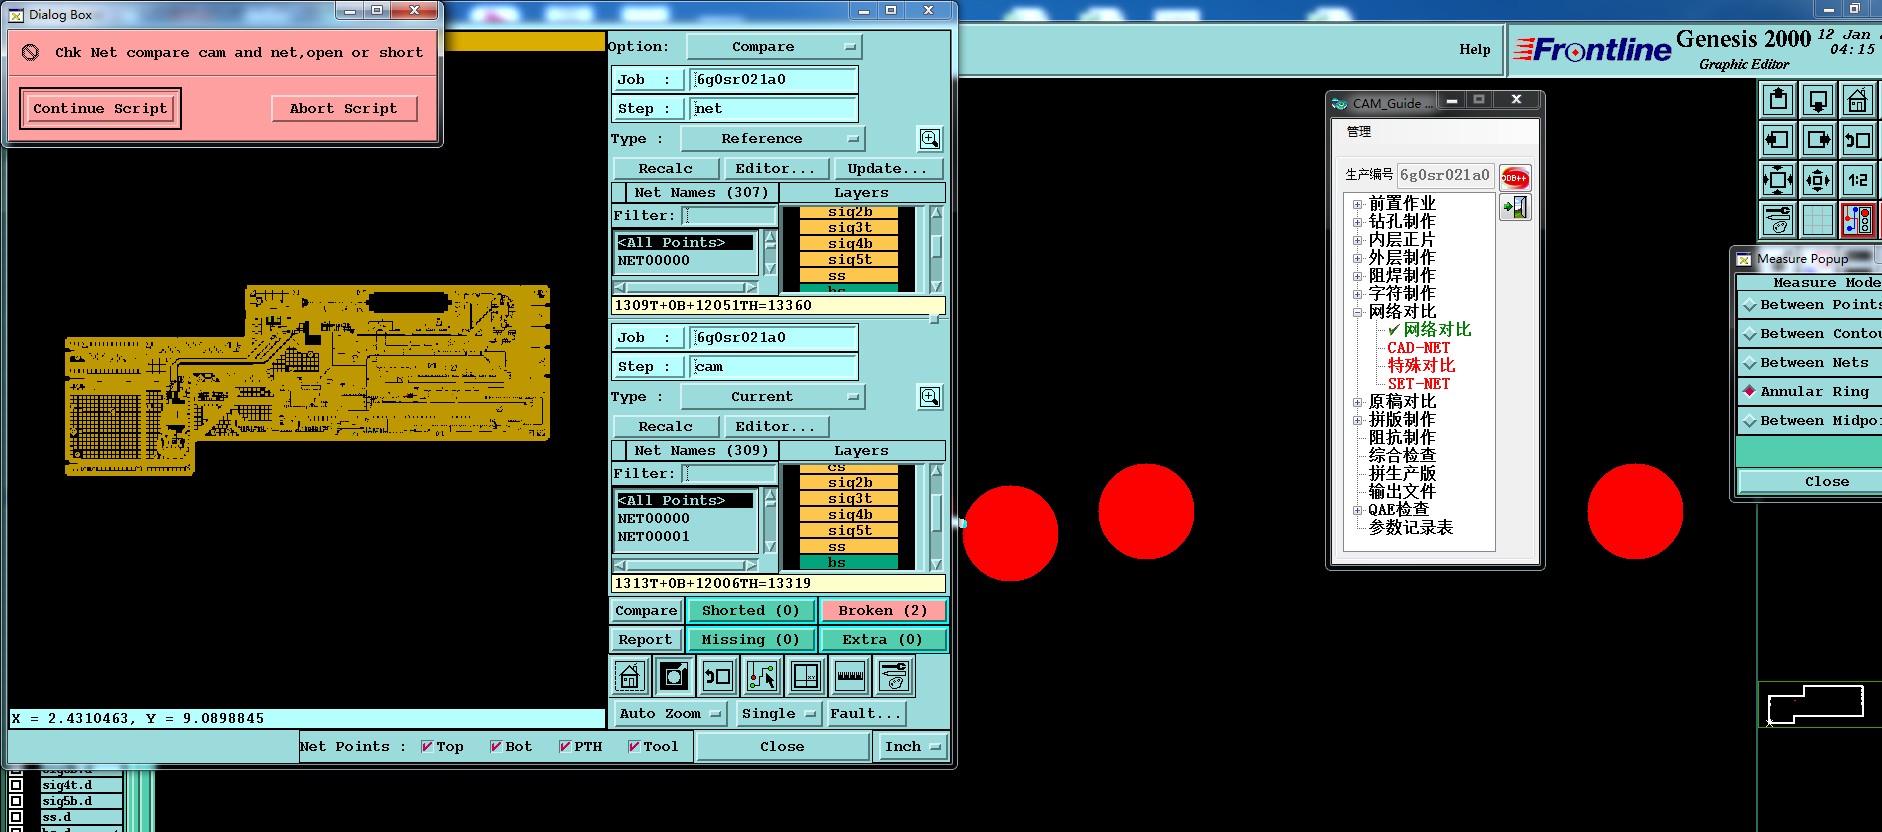The width and height of the screenshot is (1882, 832).
Task: Click the Continue Script button
Action: pos(100,109)
